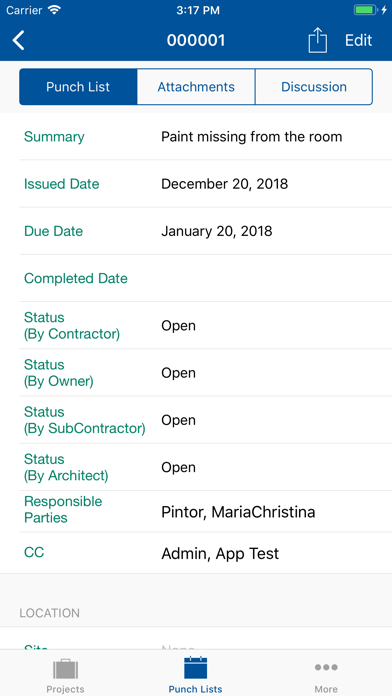Screen dimensions: 392x696
Task: Tap the Due Date January 20, 2018
Action: pyautogui.click(x=217, y=231)
